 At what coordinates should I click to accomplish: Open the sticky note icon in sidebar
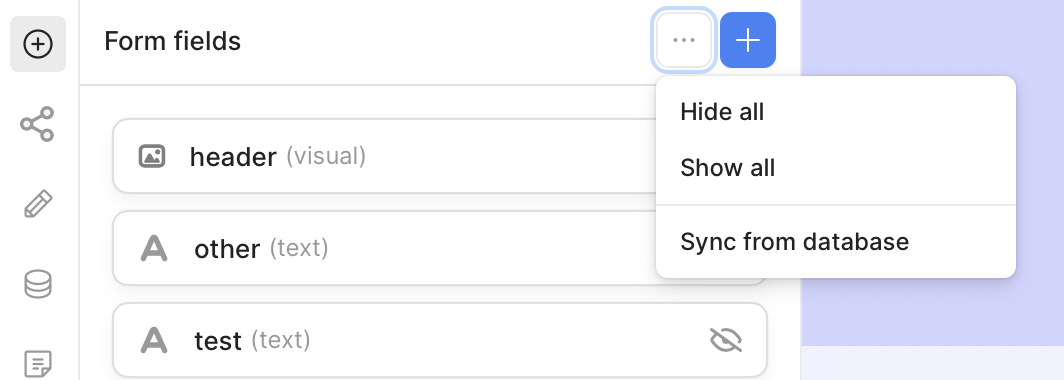point(38,364)
